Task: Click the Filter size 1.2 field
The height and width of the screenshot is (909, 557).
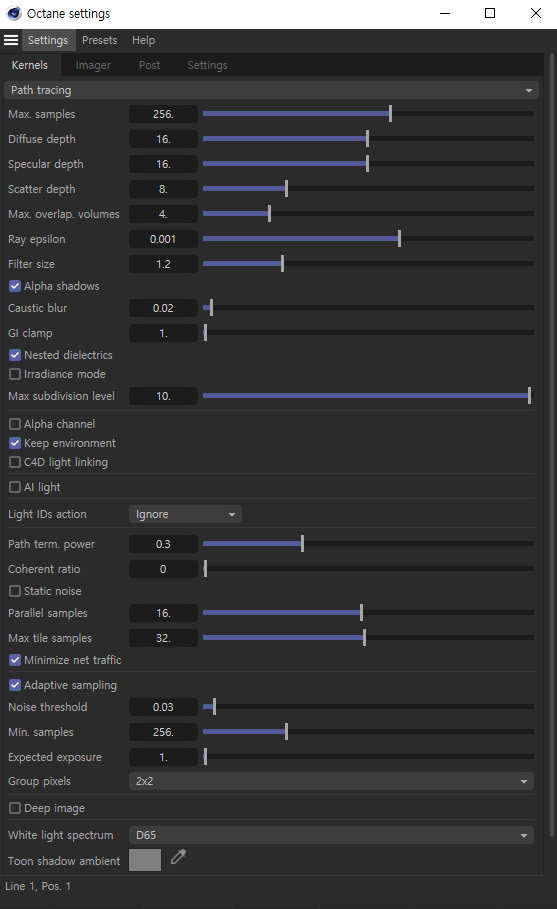Action: [x=163, y=264]
